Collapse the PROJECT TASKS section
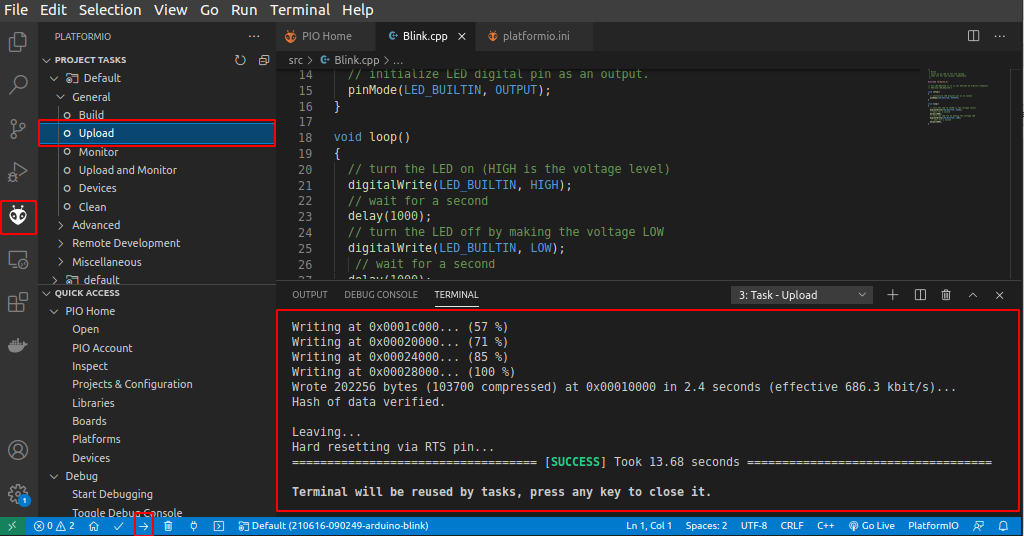 coord(46,60)
